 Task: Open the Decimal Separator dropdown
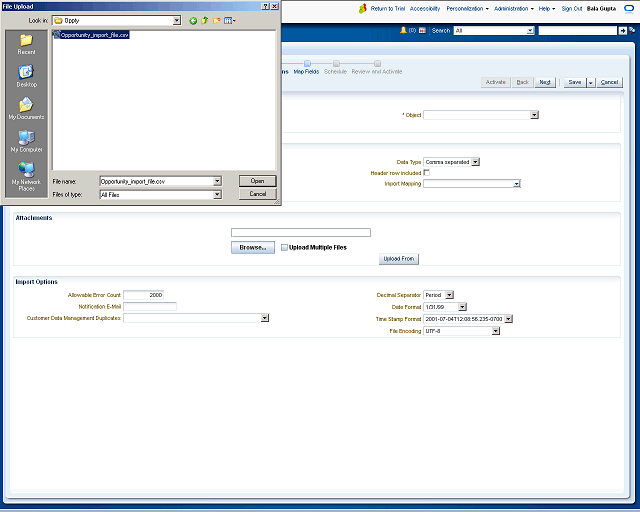tap(449, 295)
